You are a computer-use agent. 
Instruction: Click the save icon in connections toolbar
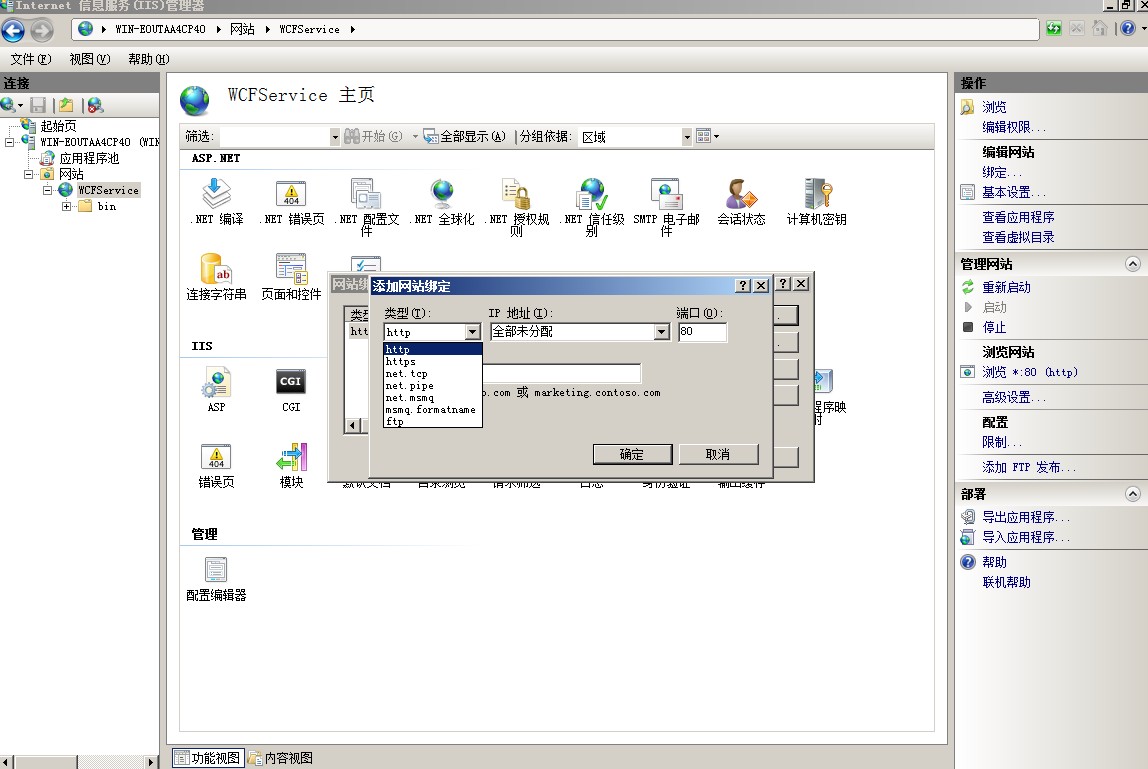pyautogui.click(x=38, y=105)
